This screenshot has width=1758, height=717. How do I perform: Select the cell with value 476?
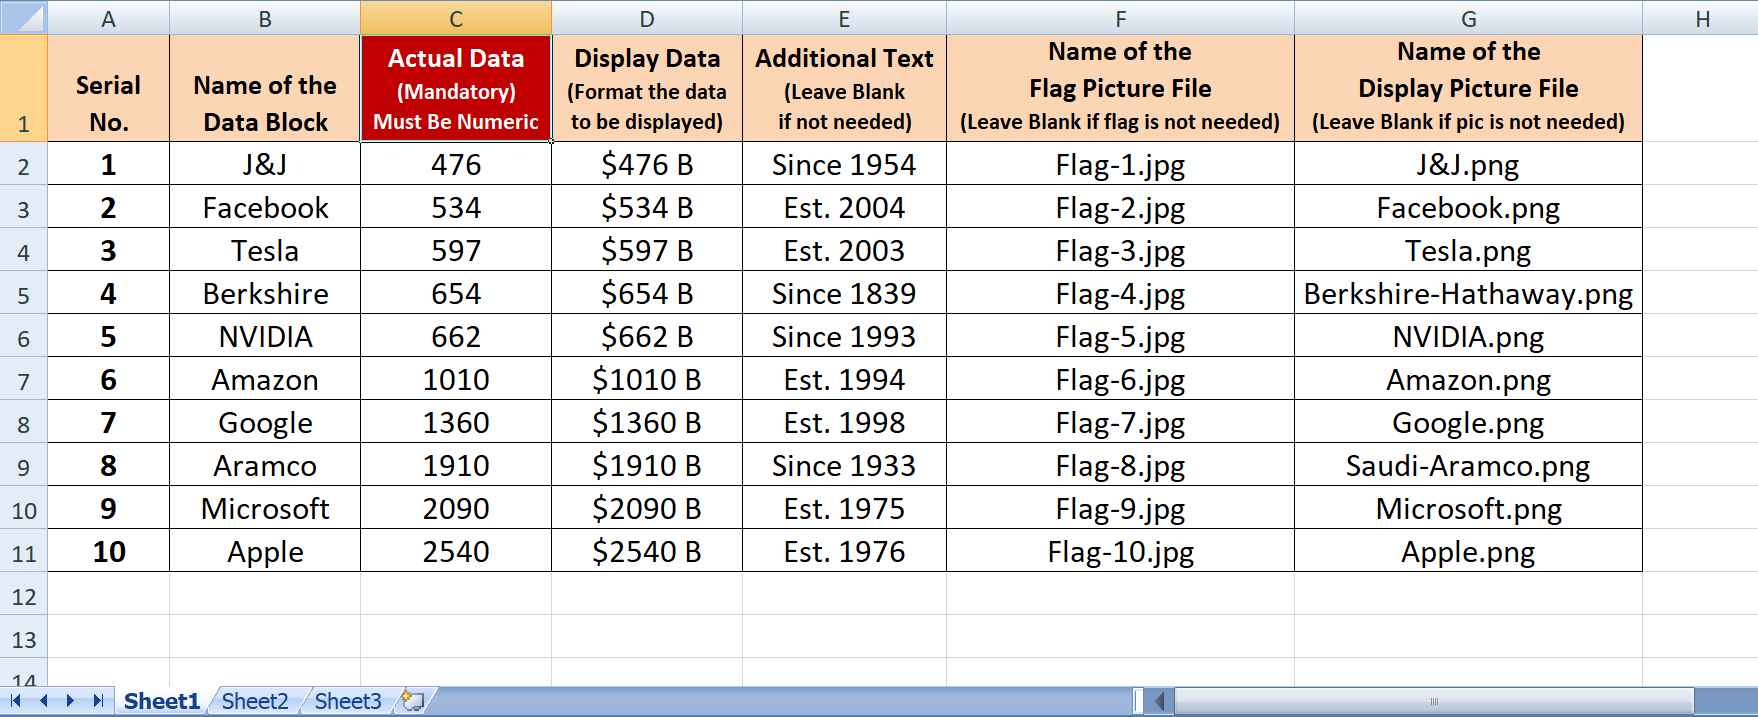(x=456, y=164)
